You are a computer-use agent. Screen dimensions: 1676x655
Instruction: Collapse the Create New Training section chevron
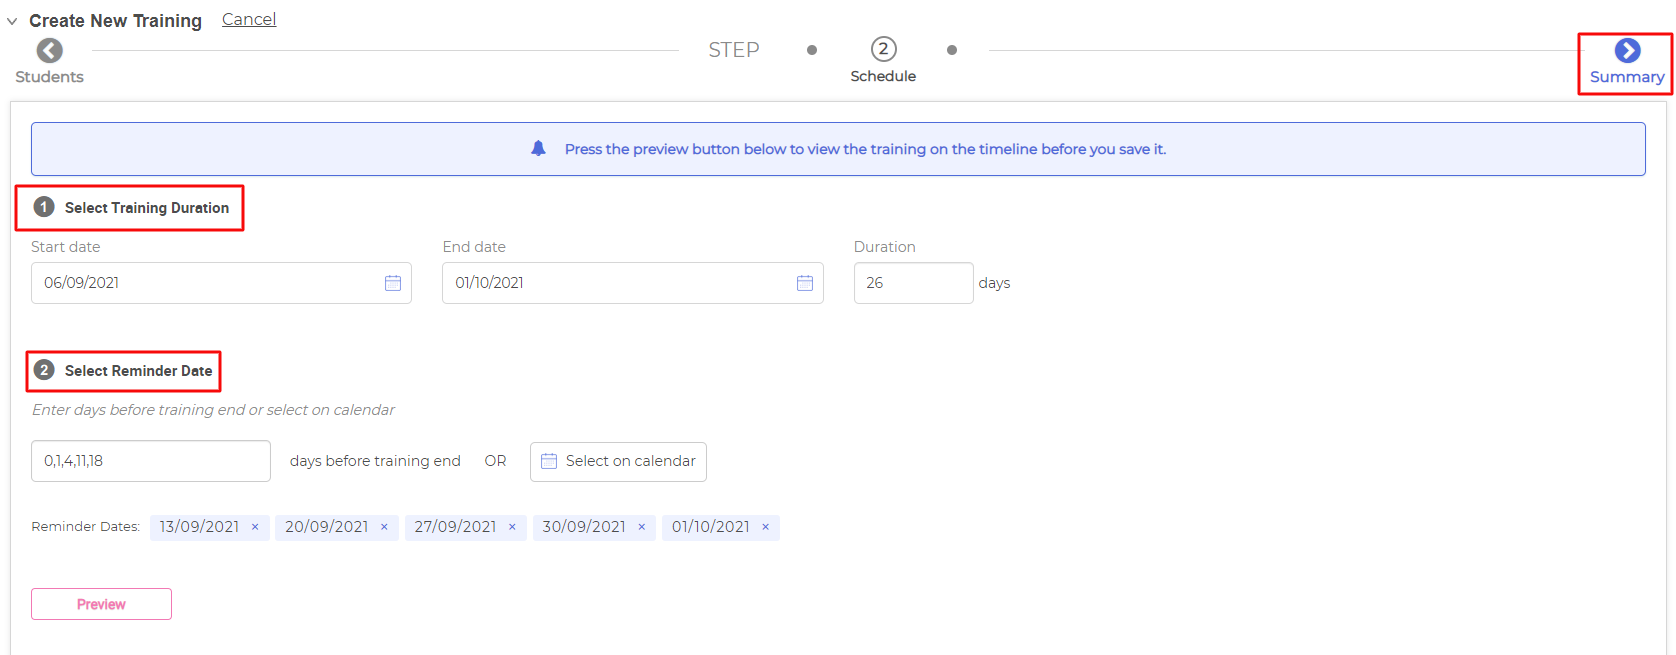click(x=12, y=21)
